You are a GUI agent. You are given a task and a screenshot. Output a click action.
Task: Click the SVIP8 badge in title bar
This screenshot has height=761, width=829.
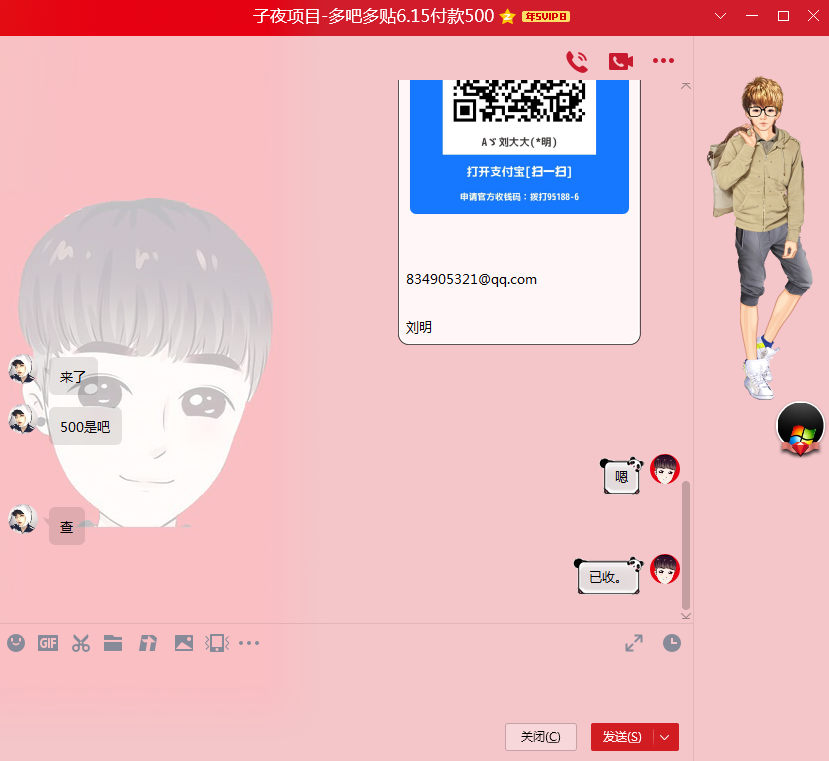pos(546,16)
